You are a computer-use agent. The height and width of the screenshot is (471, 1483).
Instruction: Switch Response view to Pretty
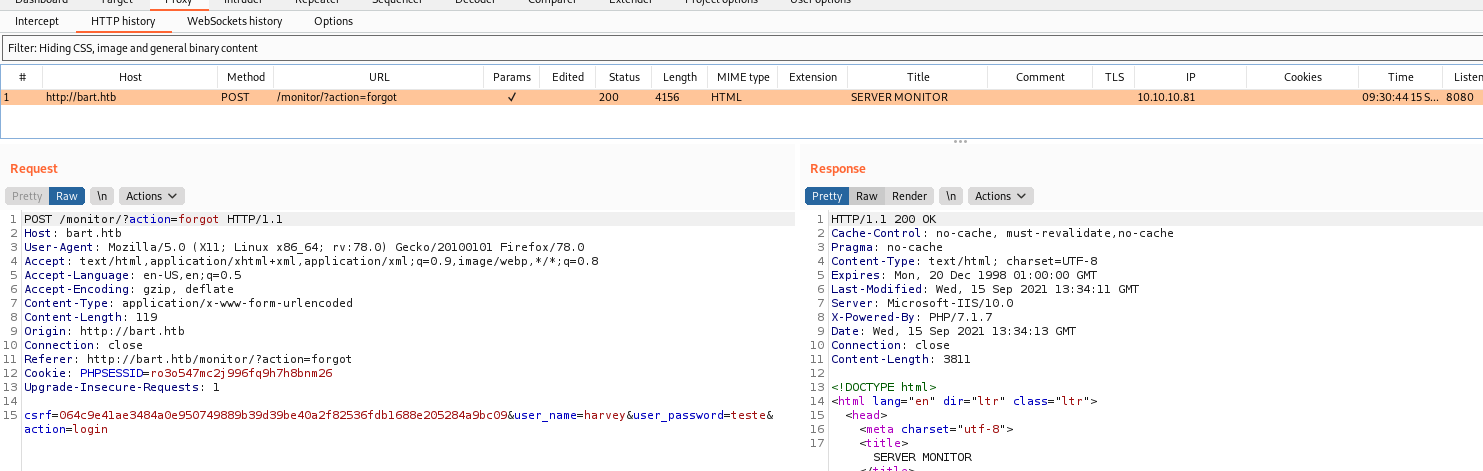[827, 196]
